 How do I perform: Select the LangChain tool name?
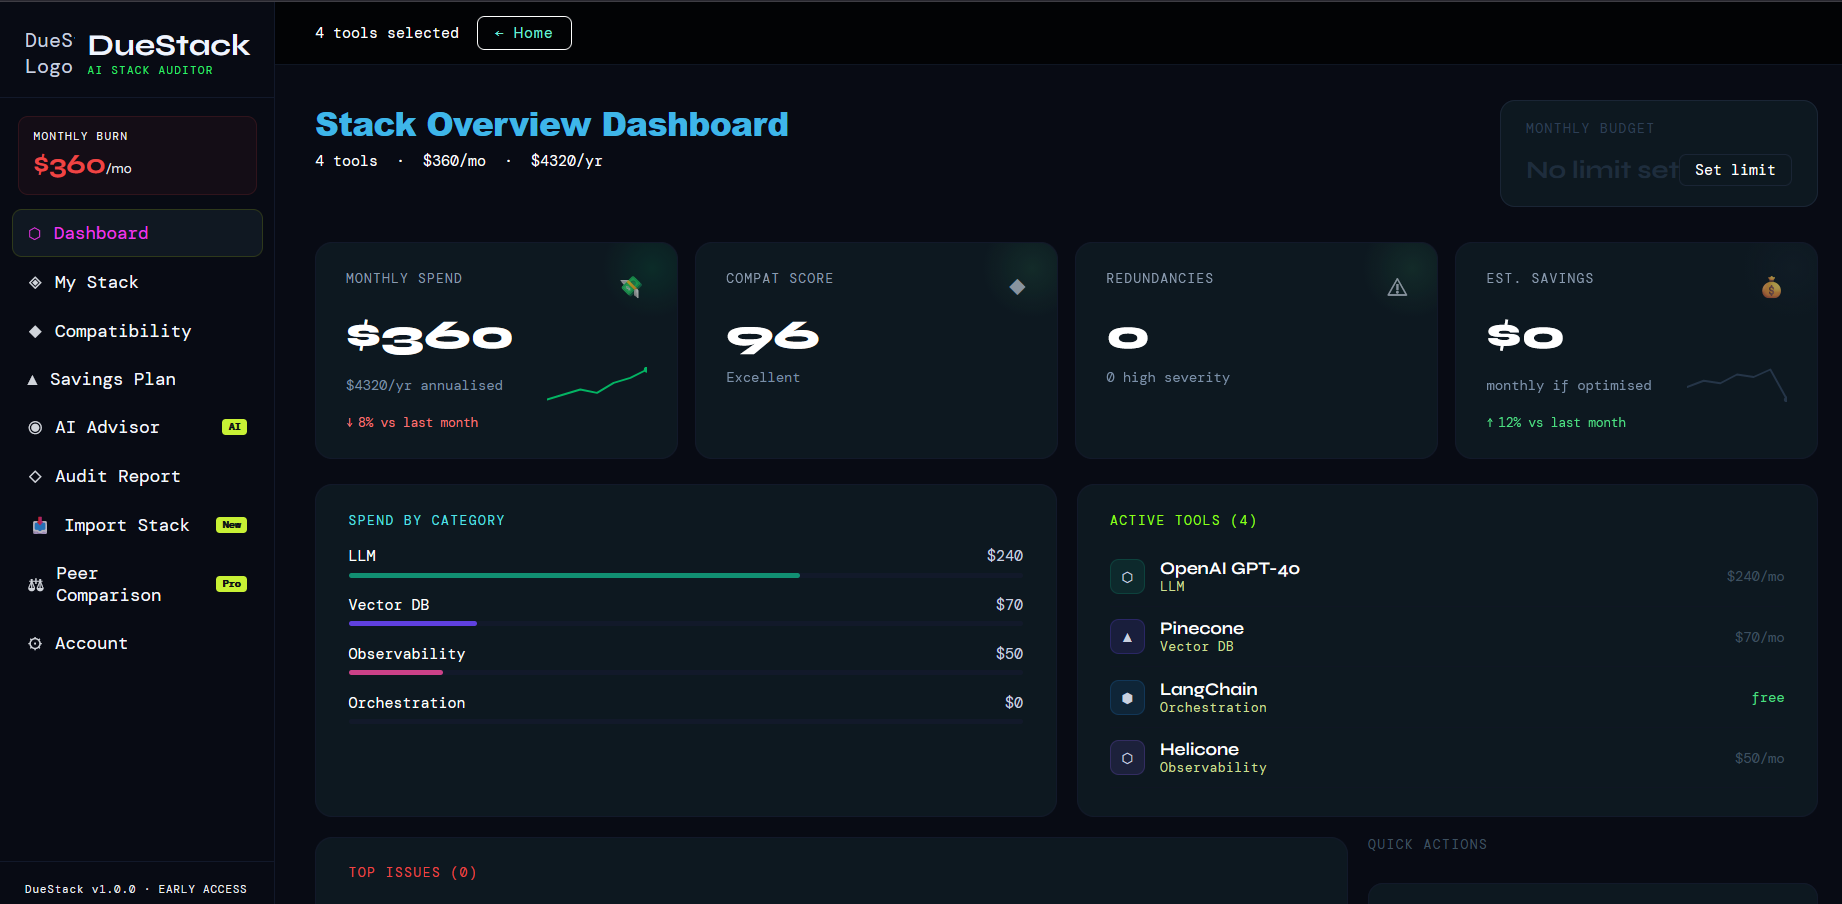1209,689
